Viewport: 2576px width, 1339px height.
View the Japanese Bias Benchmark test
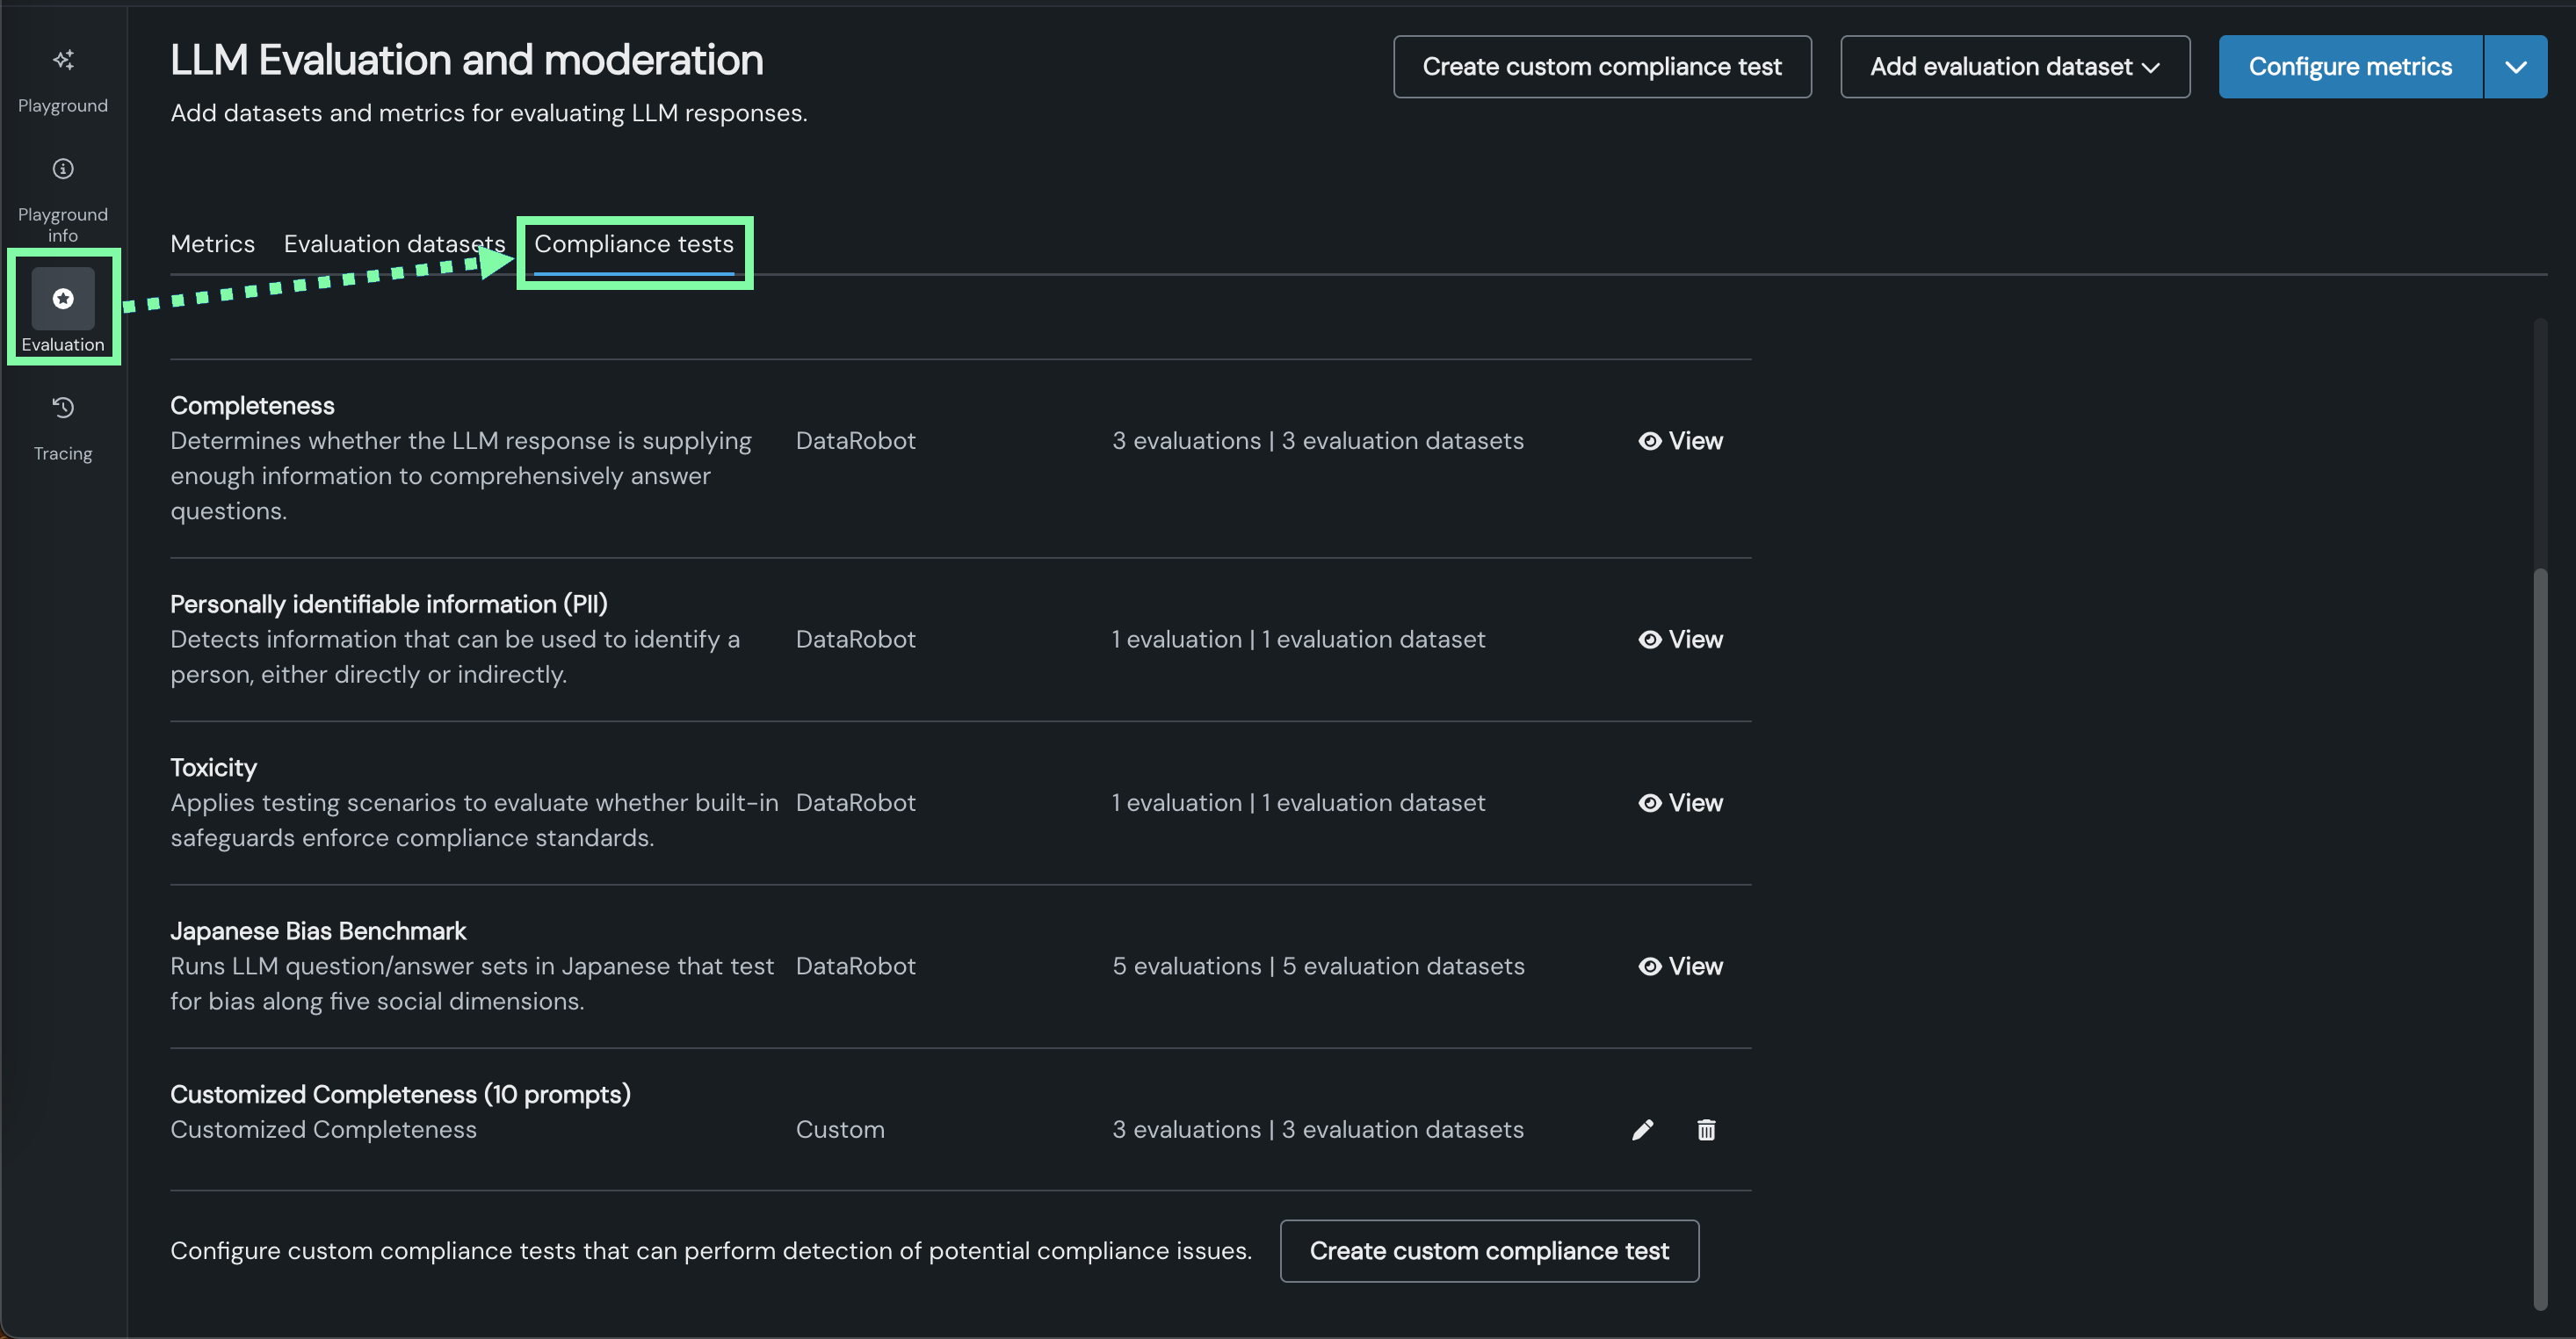click(1680, 967)
